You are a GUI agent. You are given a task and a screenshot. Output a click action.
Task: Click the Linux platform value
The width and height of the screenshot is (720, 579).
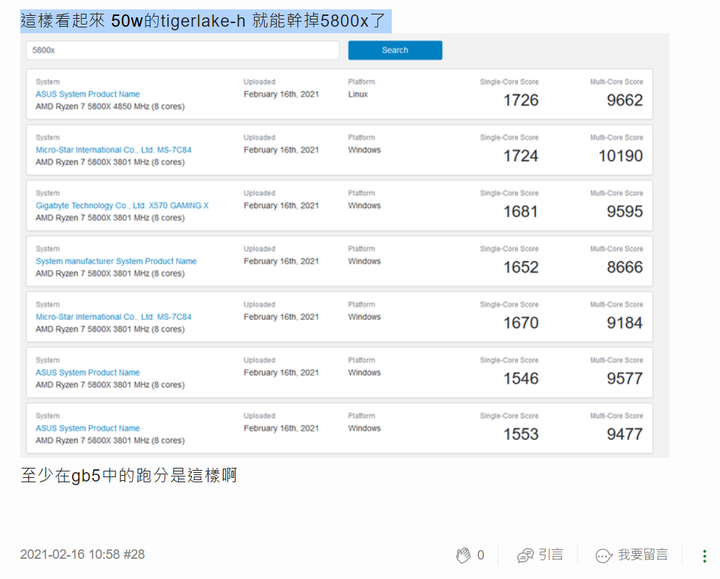click(x=358, y=94)
